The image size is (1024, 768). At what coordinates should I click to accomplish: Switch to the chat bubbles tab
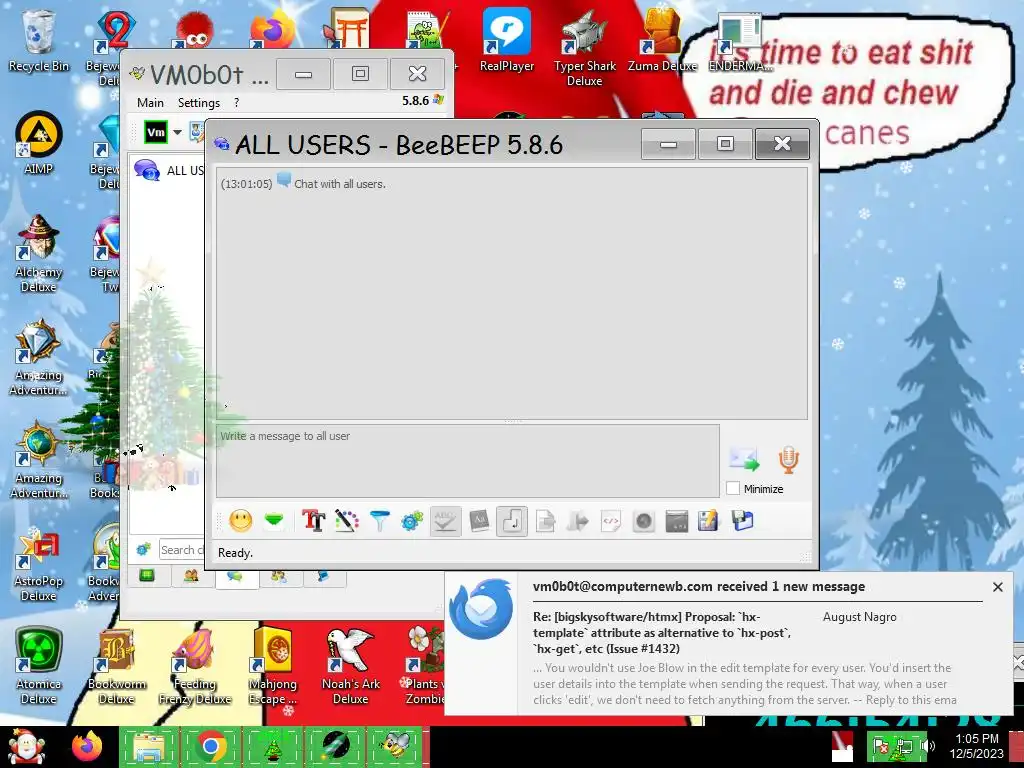click(x=234, y=577)
